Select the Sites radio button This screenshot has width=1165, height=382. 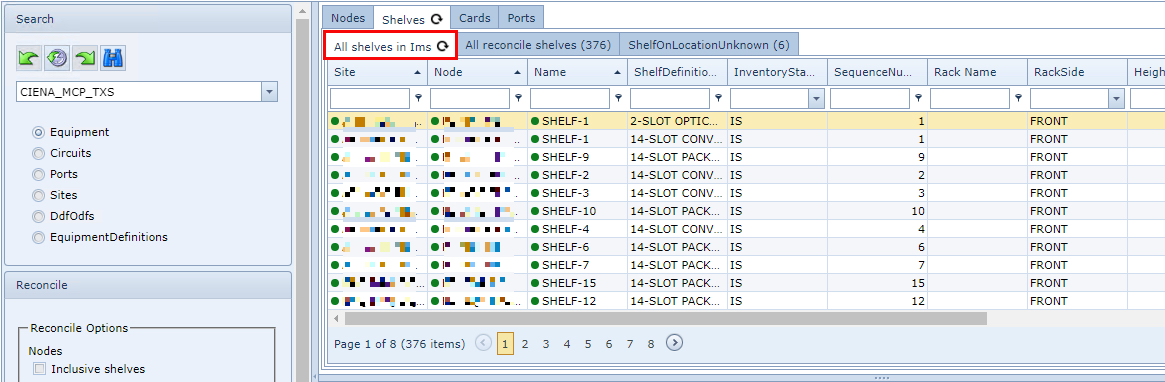[38, 195]
